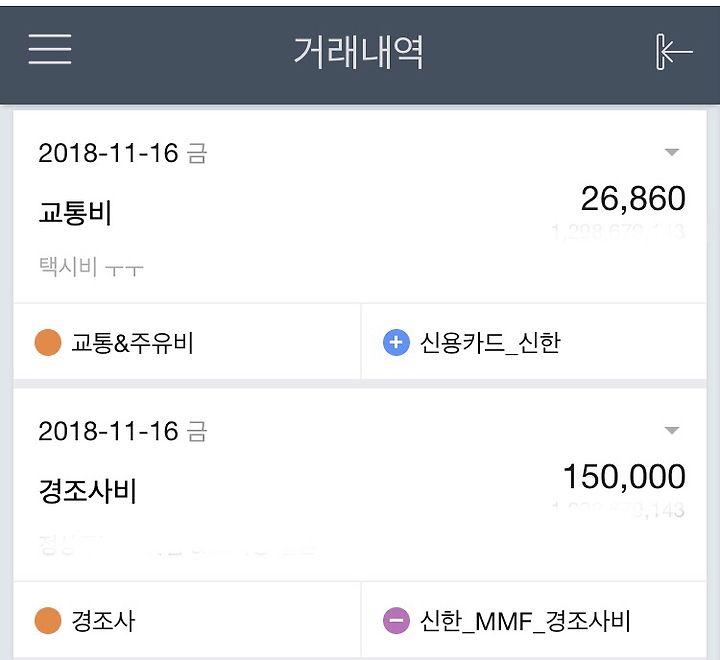Select the 150,000 amount
Screen dimensions: 720x660
pyautogui.click(x=624, y=477)
